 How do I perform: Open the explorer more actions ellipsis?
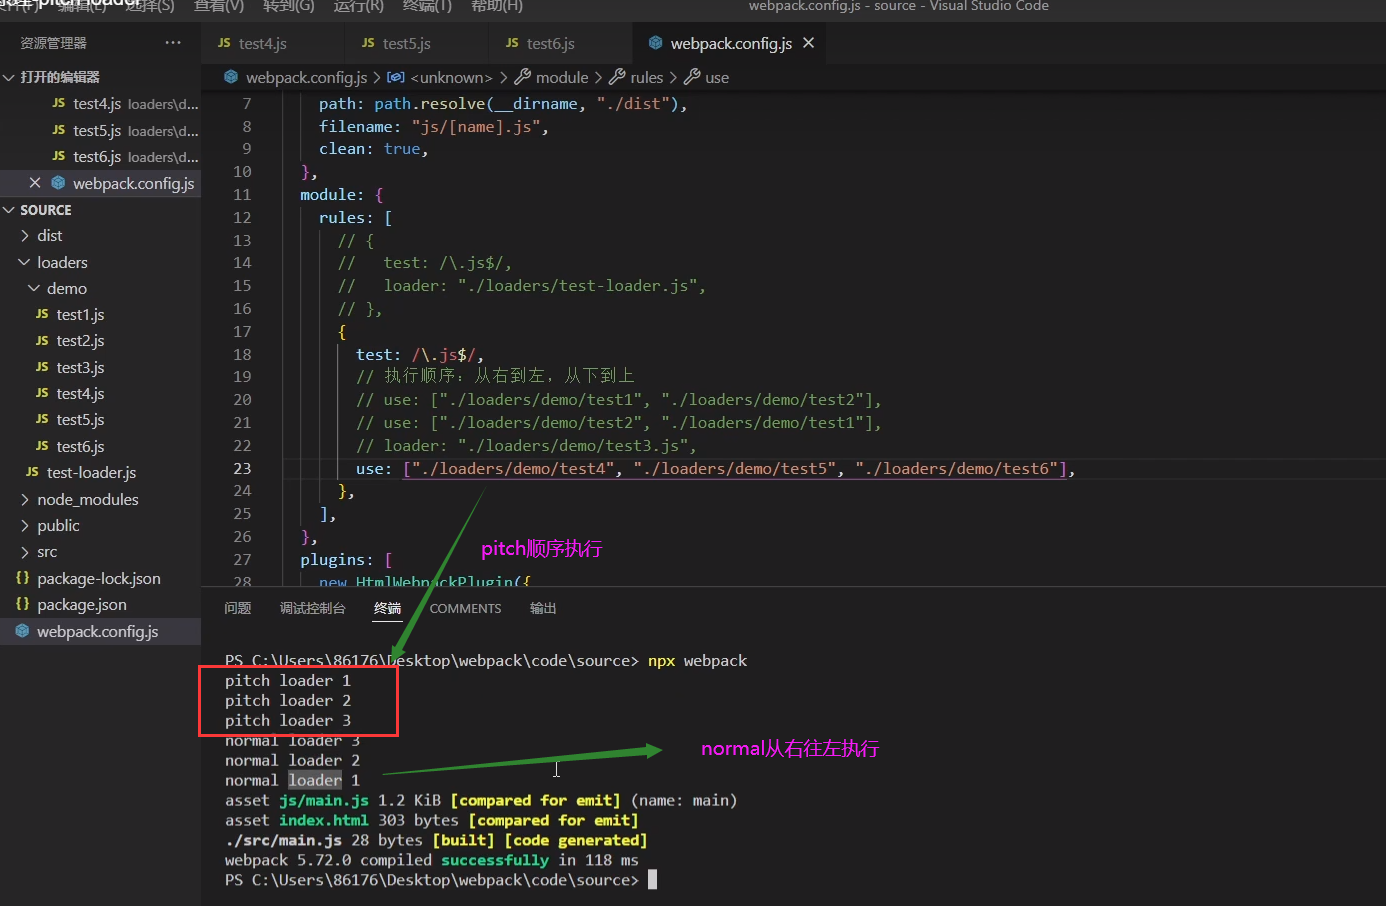pos(173,43)
